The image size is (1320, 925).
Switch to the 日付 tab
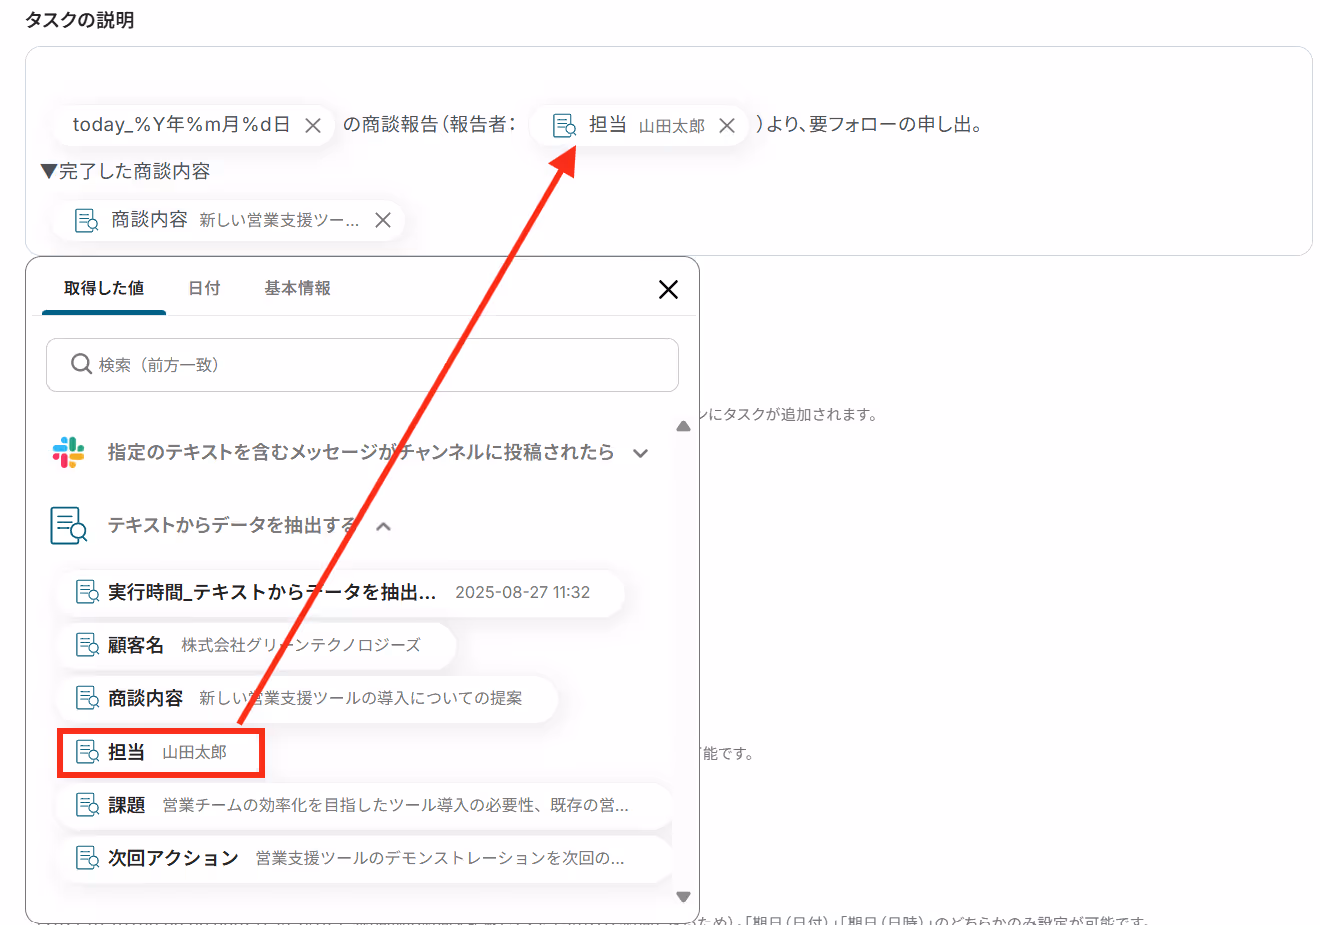204,288
